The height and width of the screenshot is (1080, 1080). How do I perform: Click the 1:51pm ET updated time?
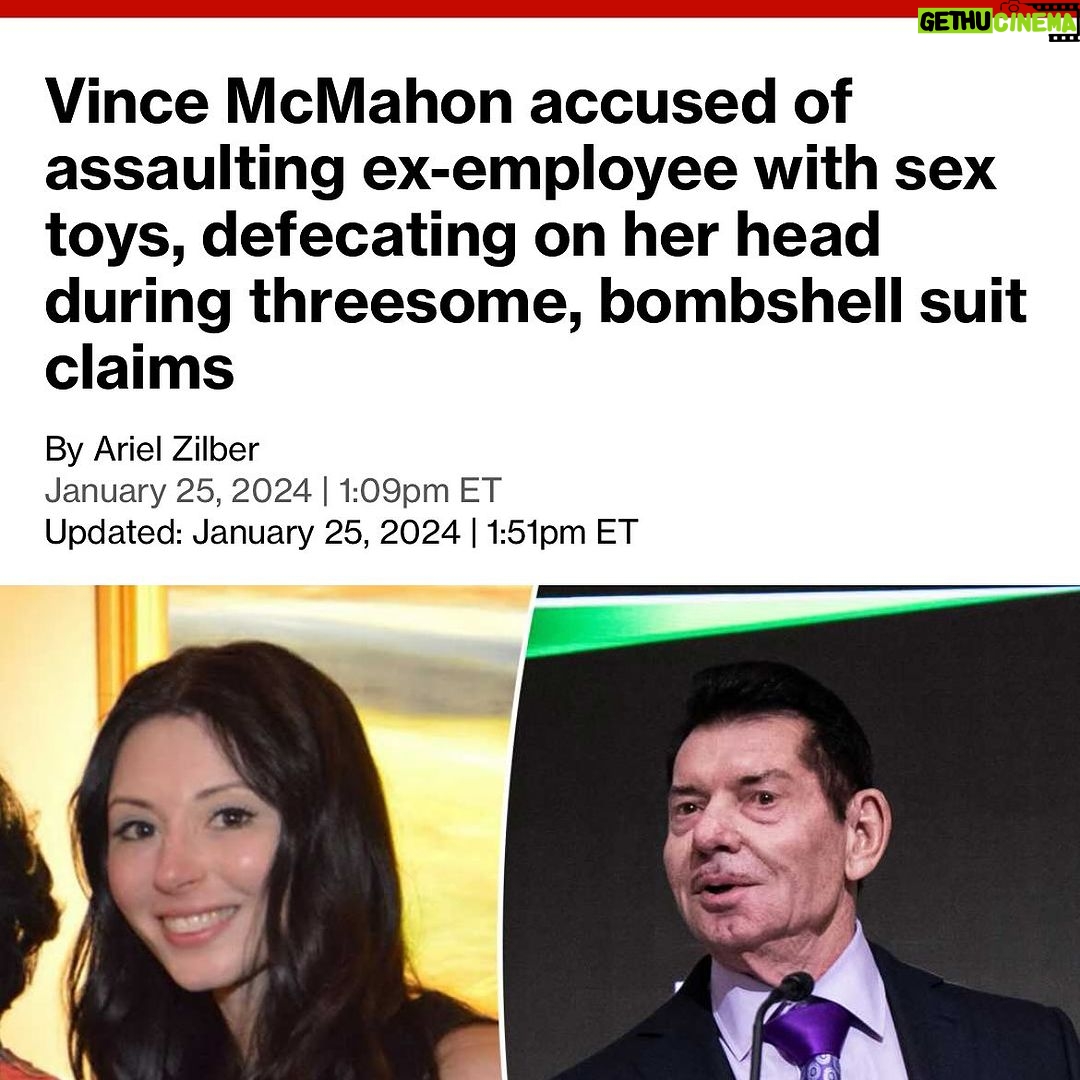click(562, 532)
